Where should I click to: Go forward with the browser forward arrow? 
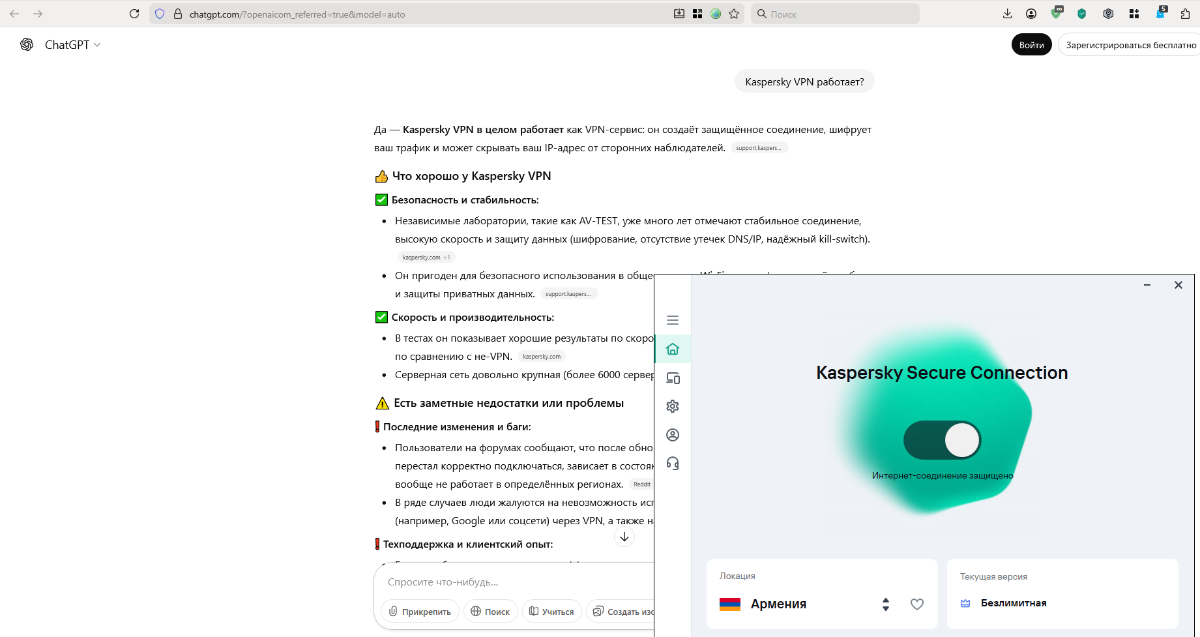click(38, 14)
